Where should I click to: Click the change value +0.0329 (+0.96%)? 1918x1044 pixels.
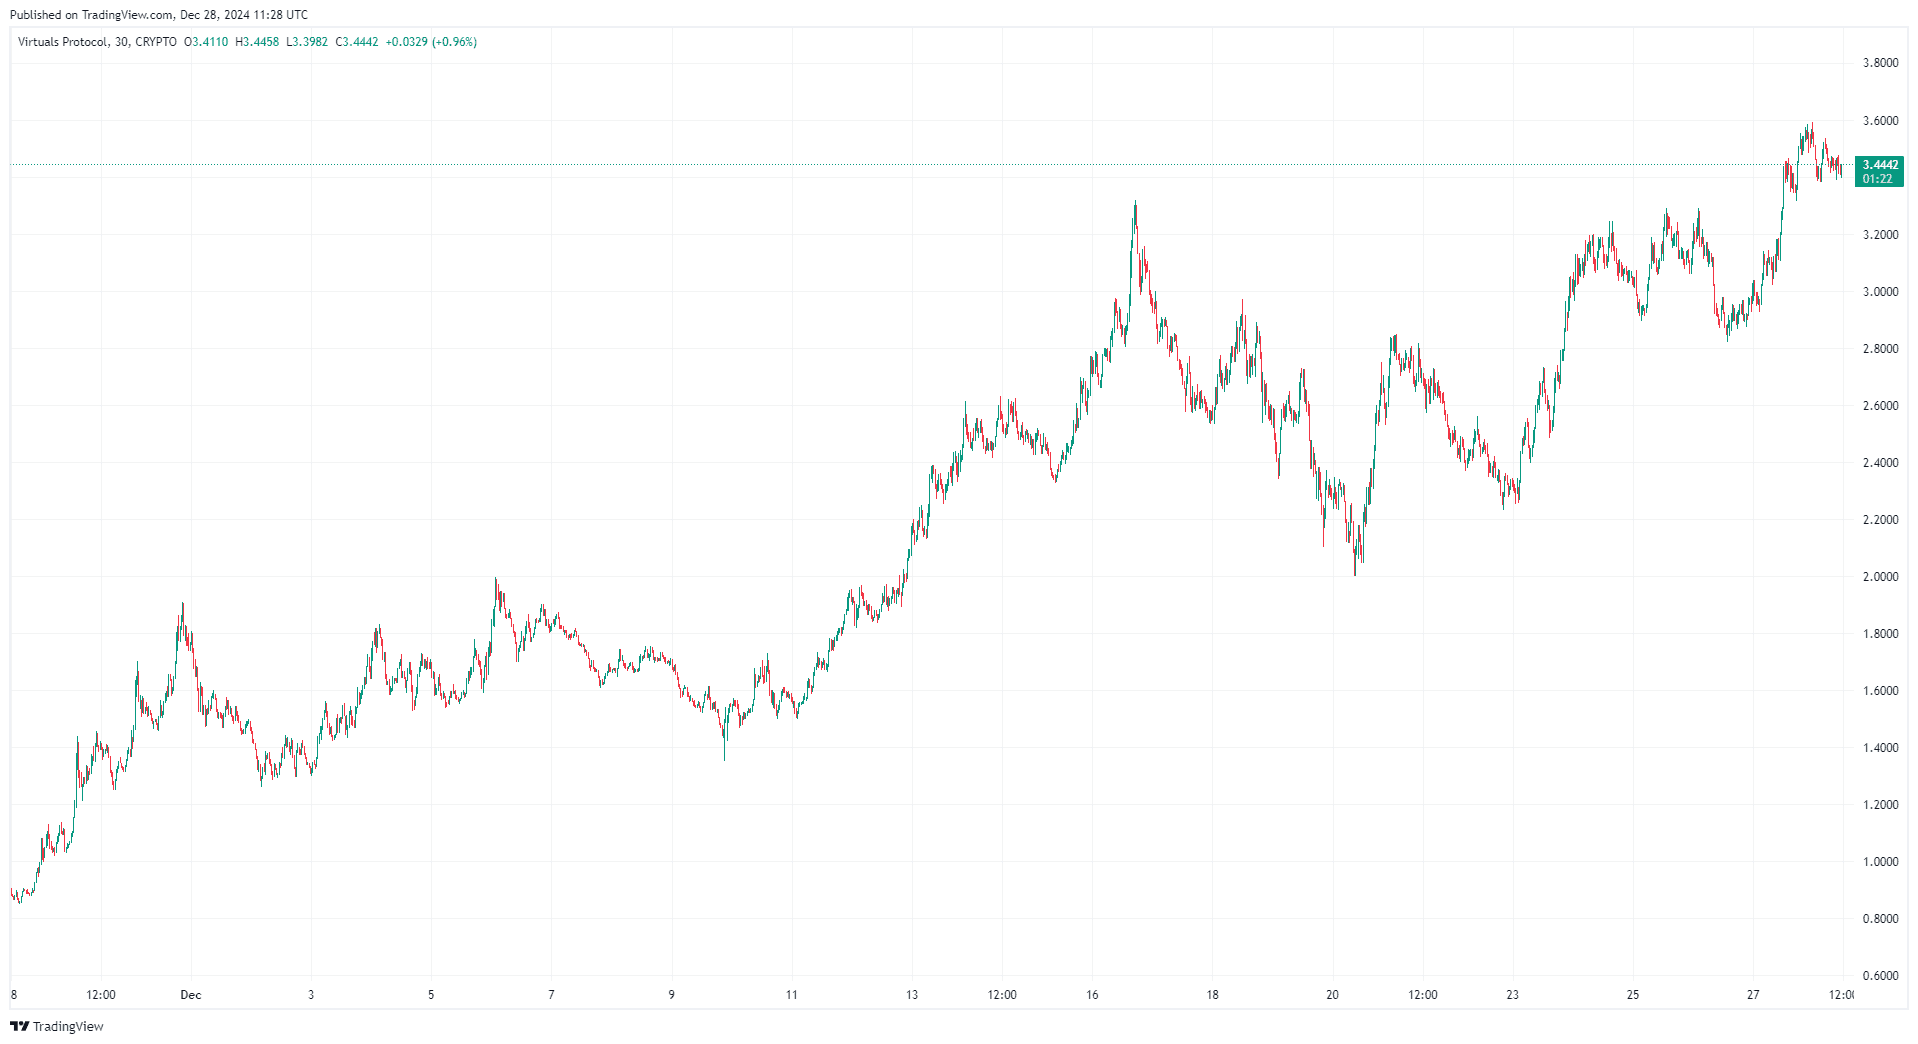coord(431,42)
